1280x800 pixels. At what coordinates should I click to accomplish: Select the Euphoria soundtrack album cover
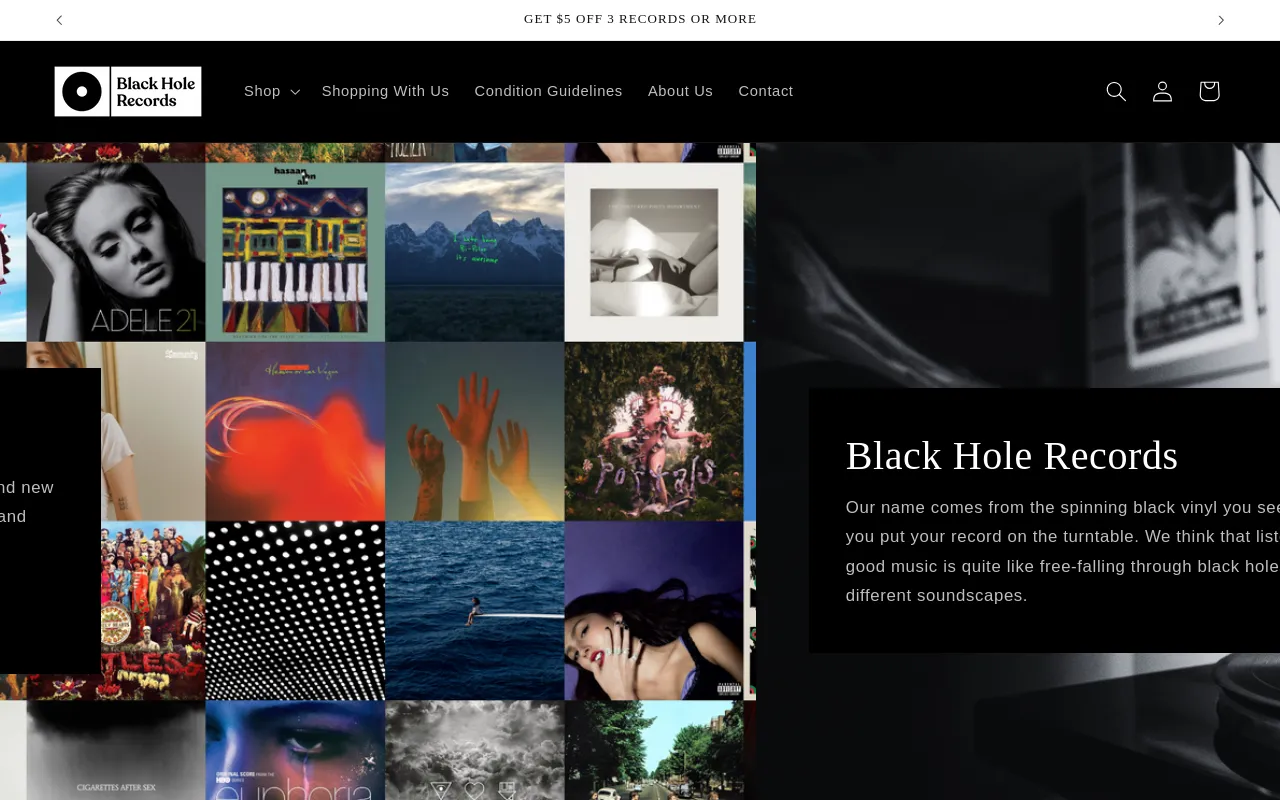tap(295, 750)
